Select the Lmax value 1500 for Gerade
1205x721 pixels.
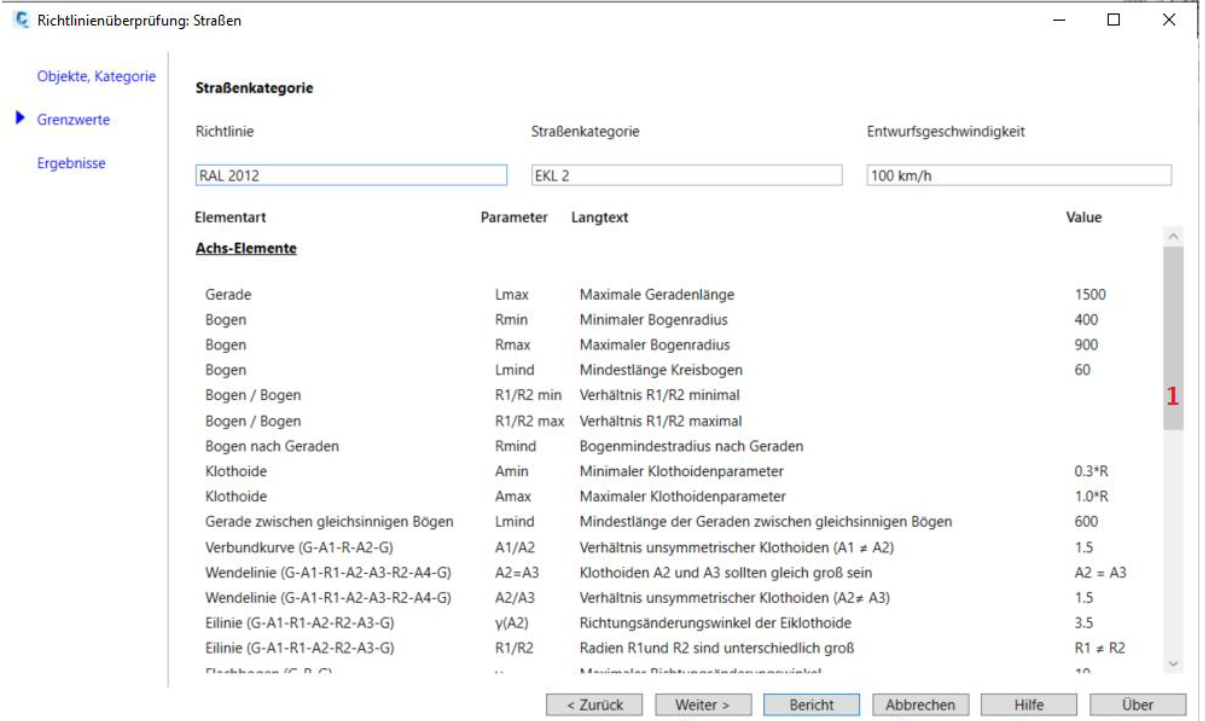(x=1090, y=295)
